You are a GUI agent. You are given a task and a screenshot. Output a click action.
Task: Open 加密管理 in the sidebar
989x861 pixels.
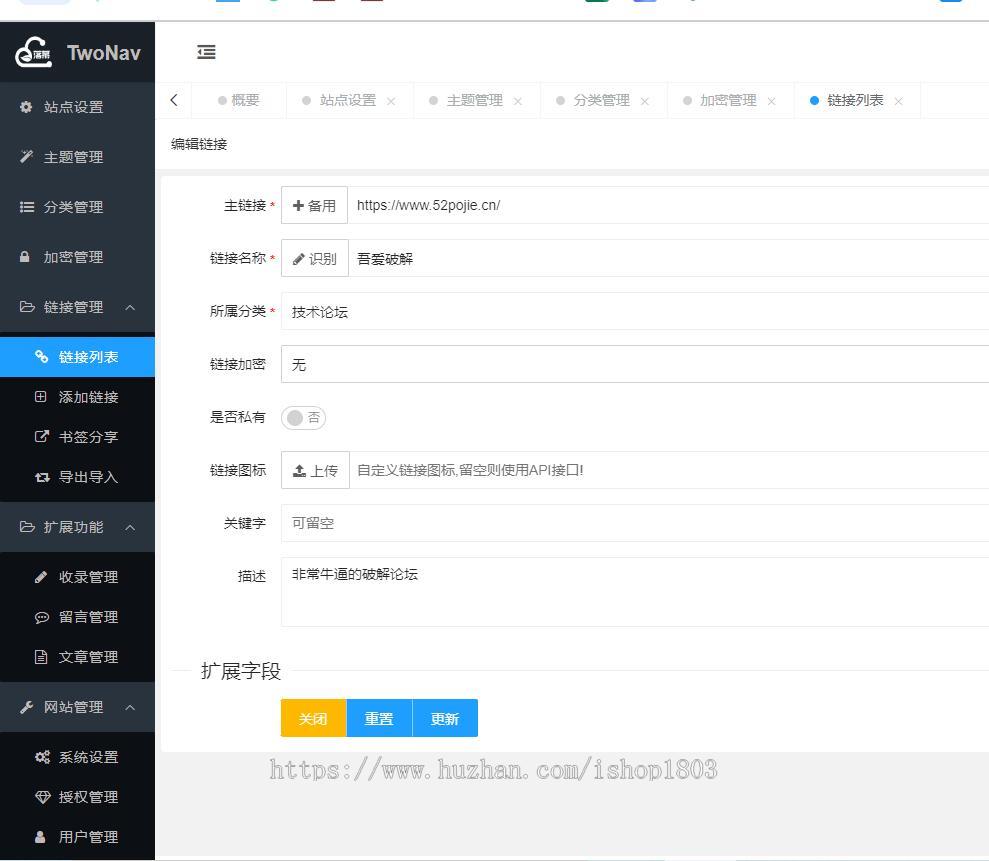77,257
